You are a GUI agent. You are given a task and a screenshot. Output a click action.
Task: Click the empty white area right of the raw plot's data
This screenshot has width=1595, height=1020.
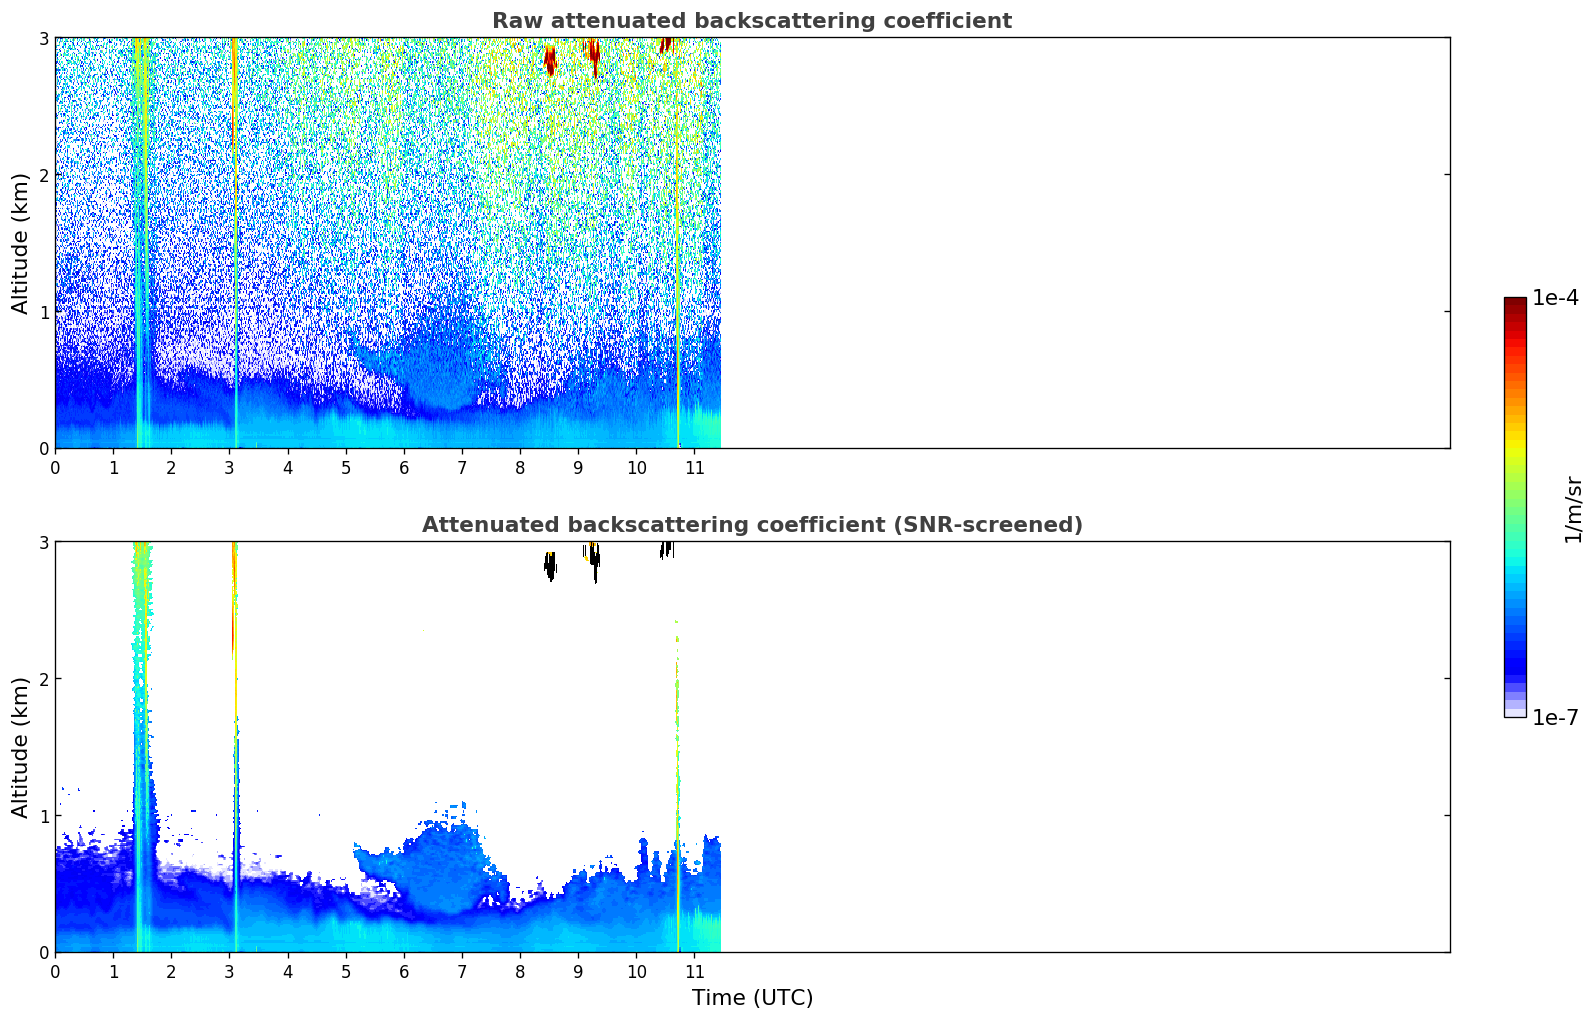[x=1080, y=240]
